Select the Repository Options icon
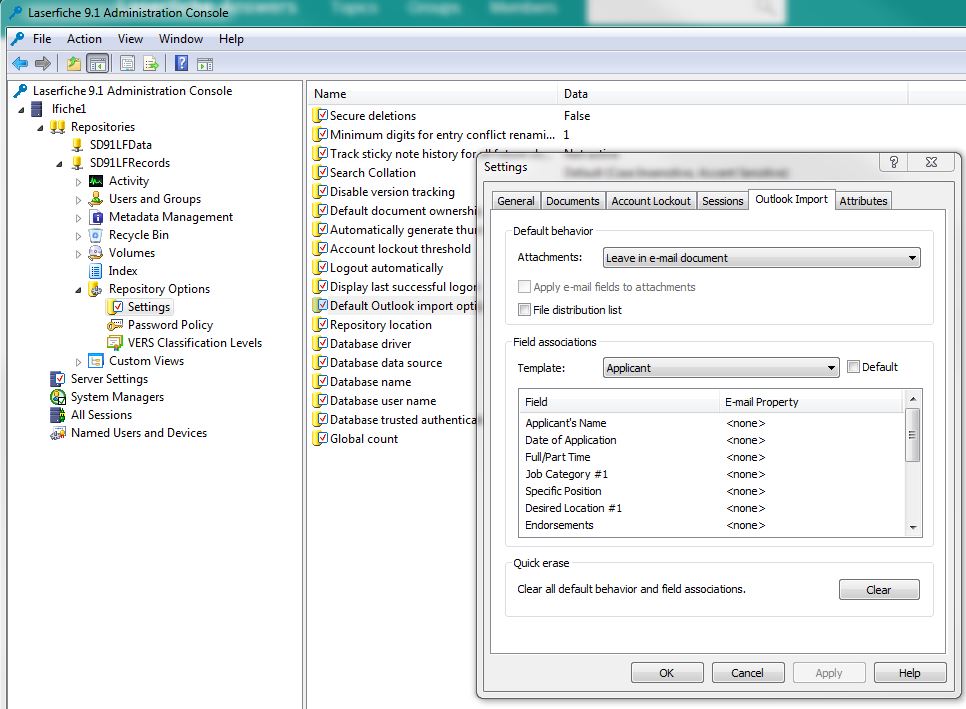 [95, 289]
